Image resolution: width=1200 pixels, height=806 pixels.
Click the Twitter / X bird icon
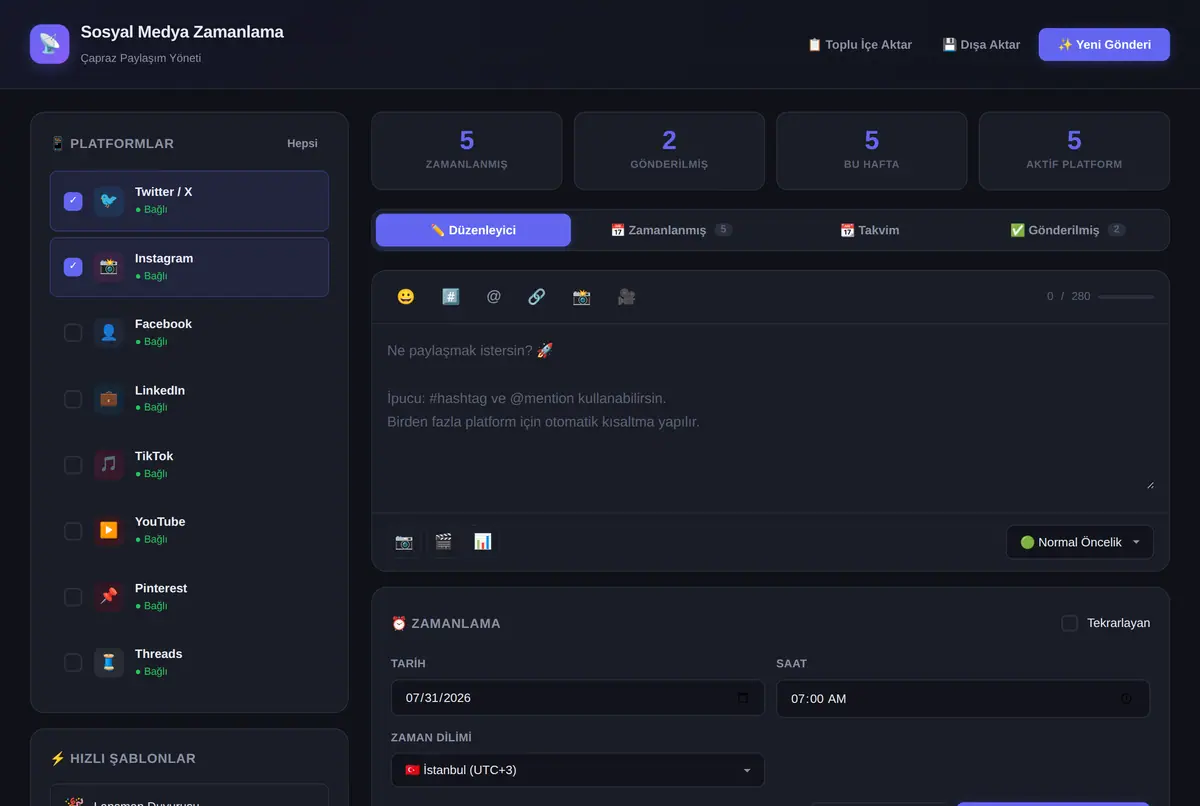[109, 201]
